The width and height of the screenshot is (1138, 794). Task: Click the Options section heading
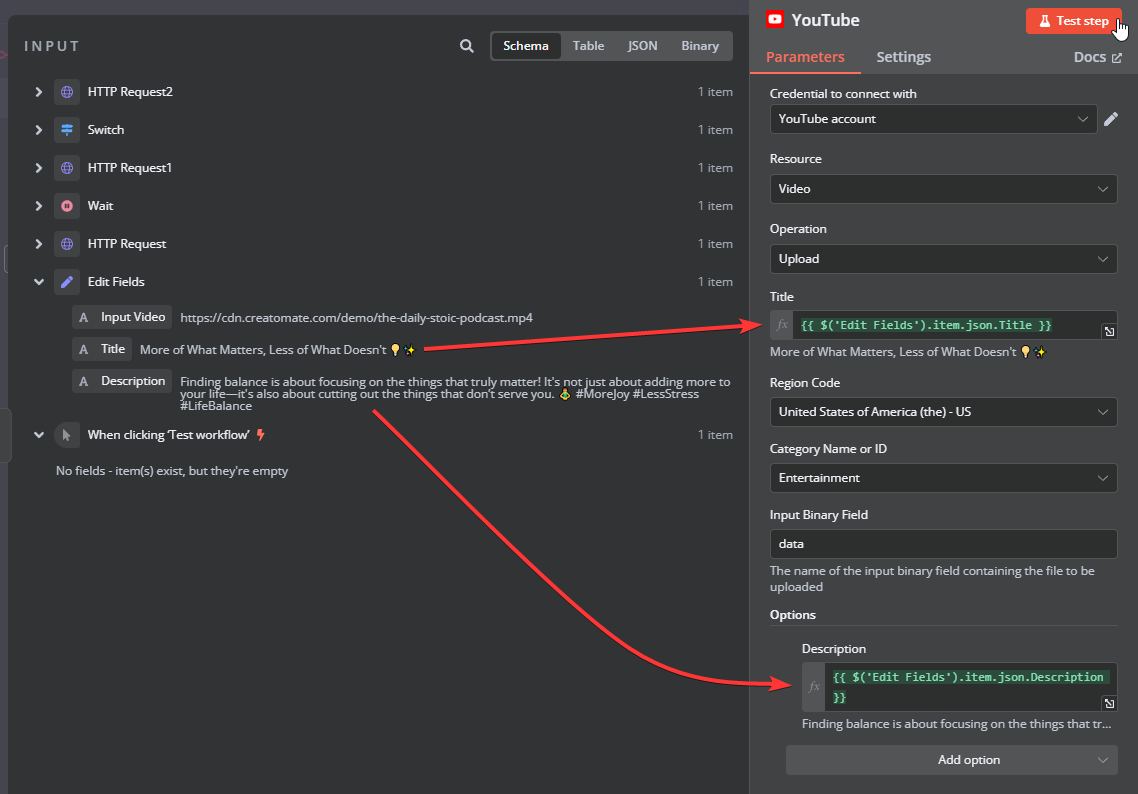click(x=793, y=615)
